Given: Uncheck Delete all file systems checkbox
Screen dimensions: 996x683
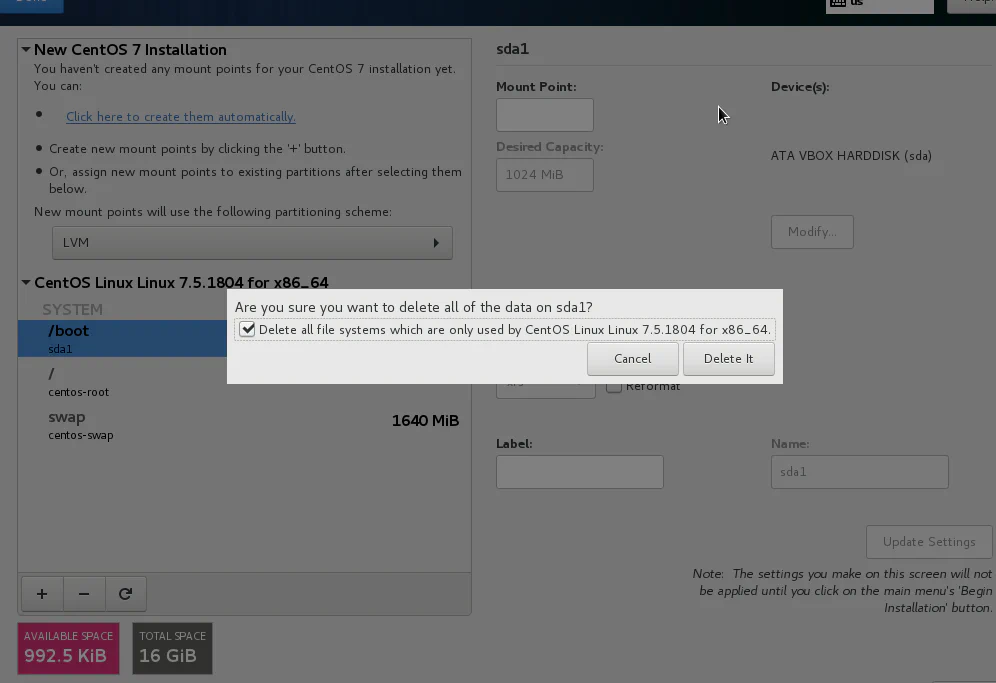Looking at the screenshot, I should [247, 329].
